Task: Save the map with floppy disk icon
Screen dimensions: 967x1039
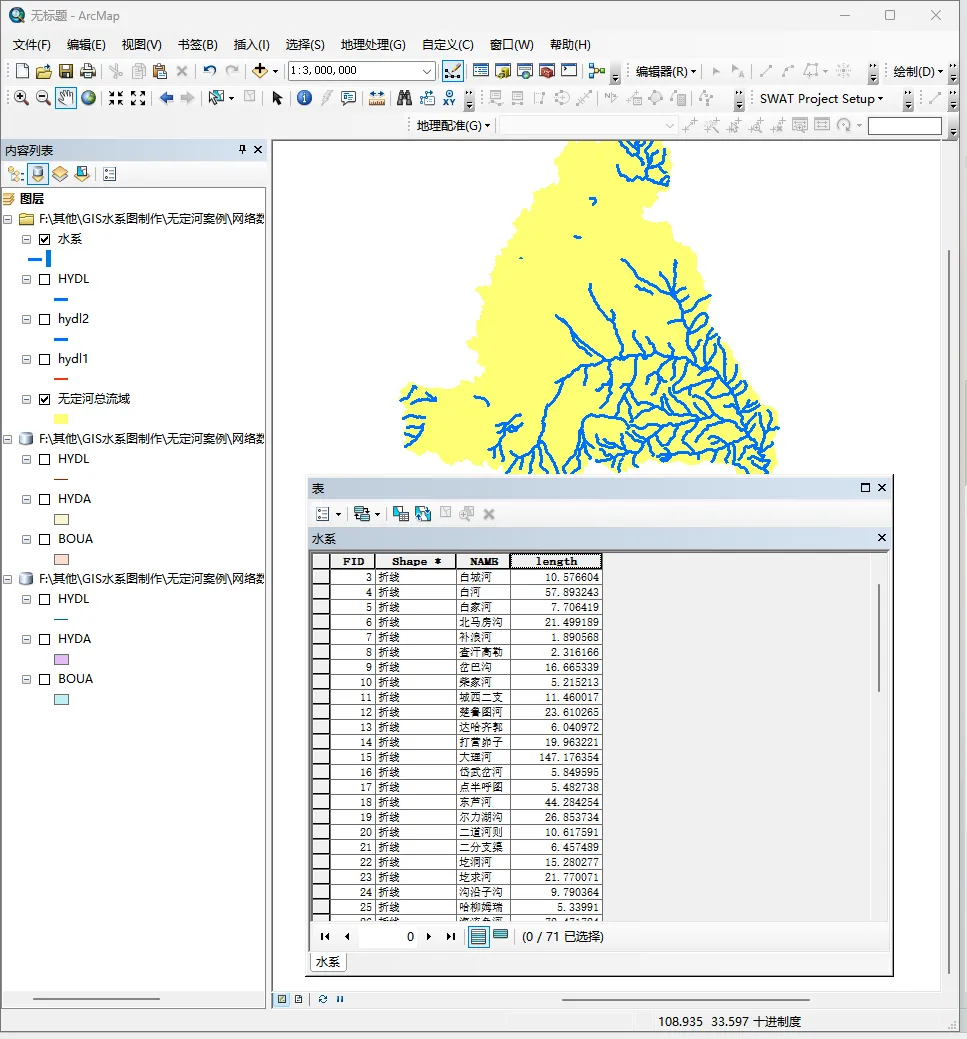Action: [66, 71]
